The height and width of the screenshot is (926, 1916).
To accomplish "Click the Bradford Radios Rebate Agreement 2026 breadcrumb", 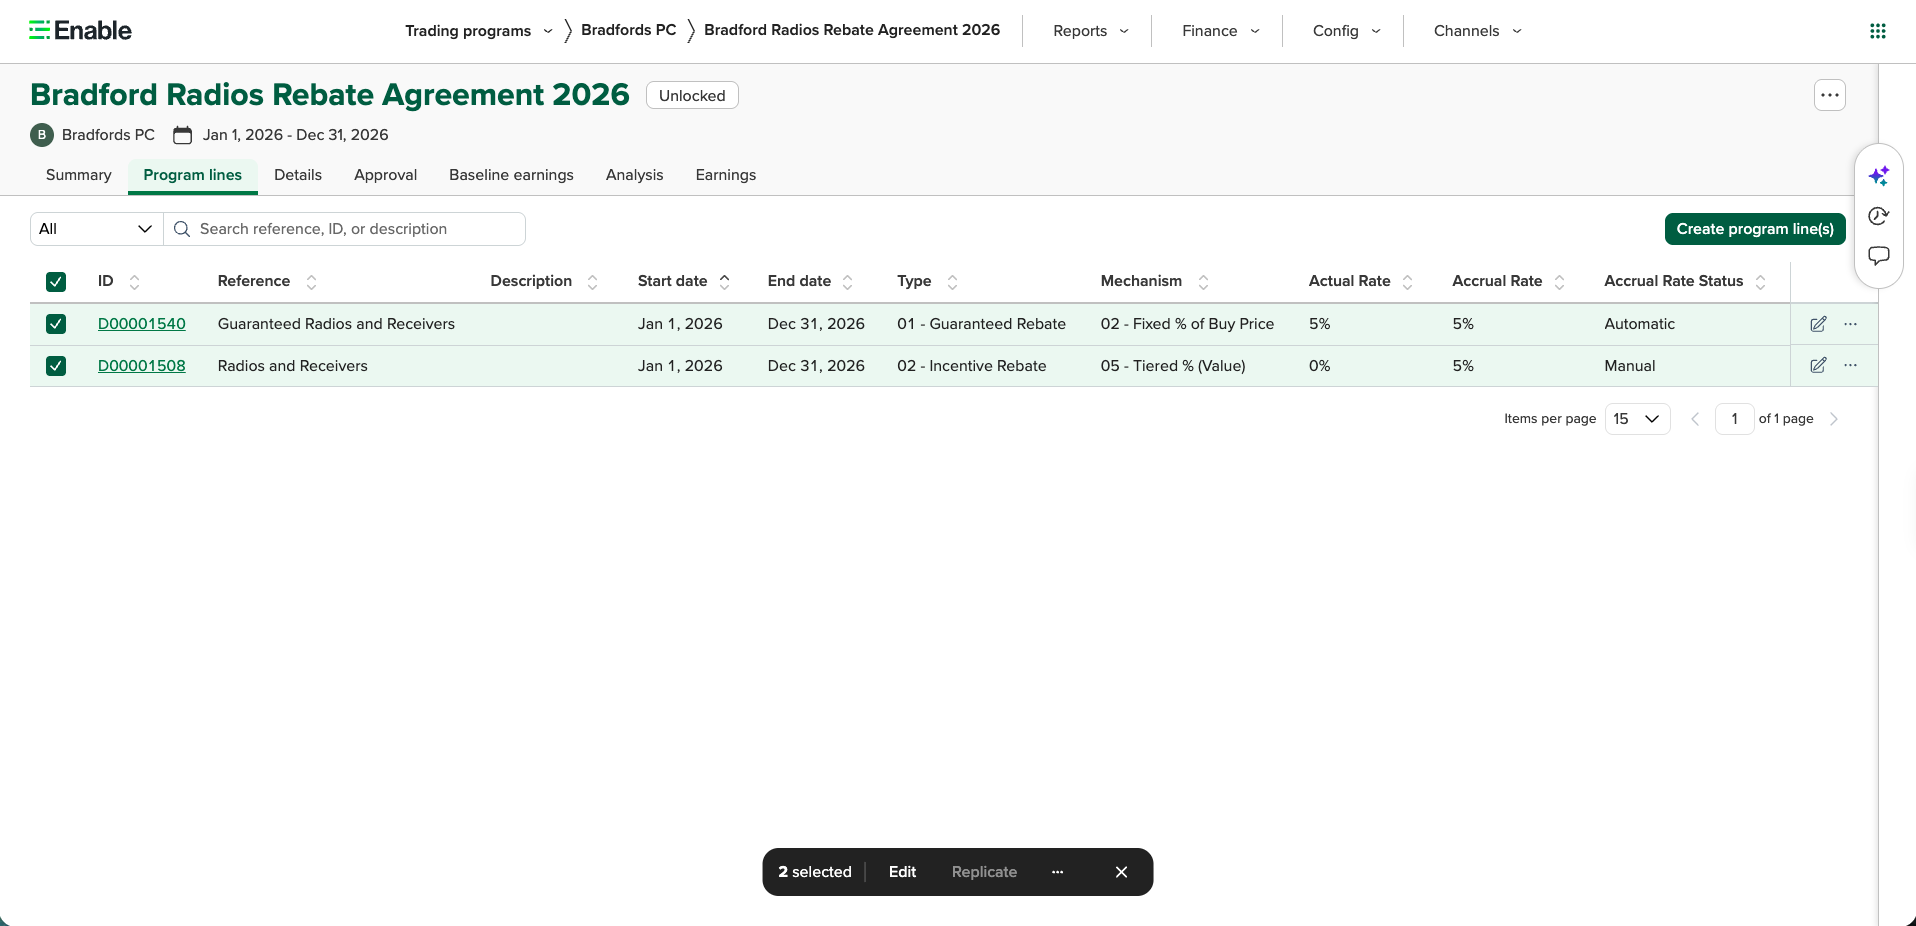I will coord(852,30).
